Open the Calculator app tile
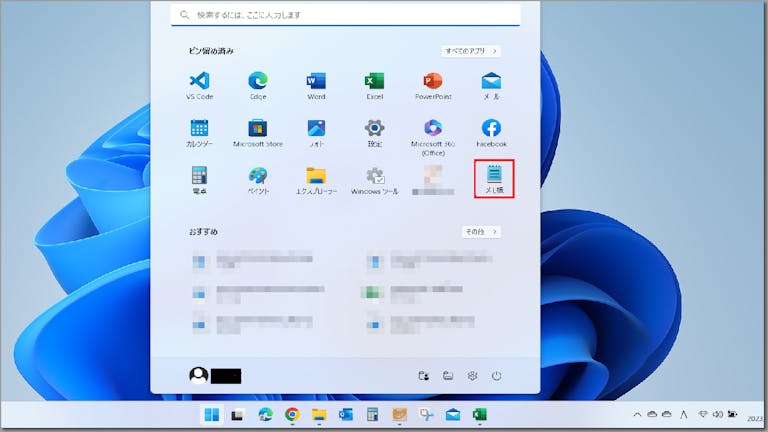This screenshot has height=432, width=768. pyautogui.click(x=199, y=180)
